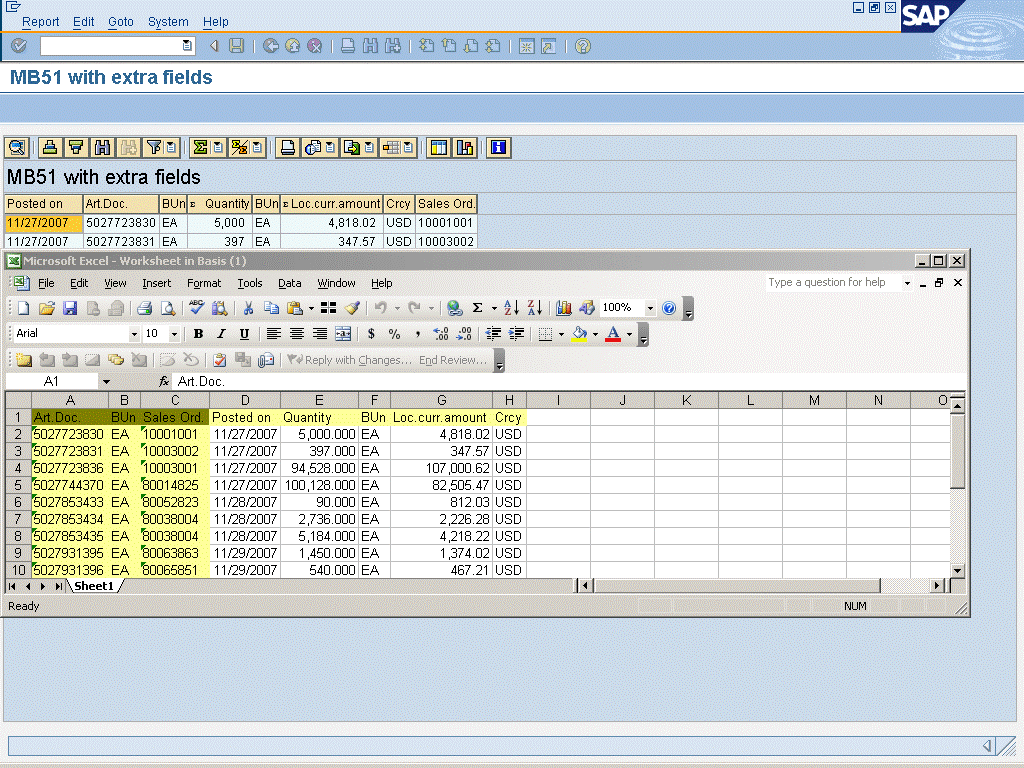Open the AutoSum dropdown arrow

[494, 308]
